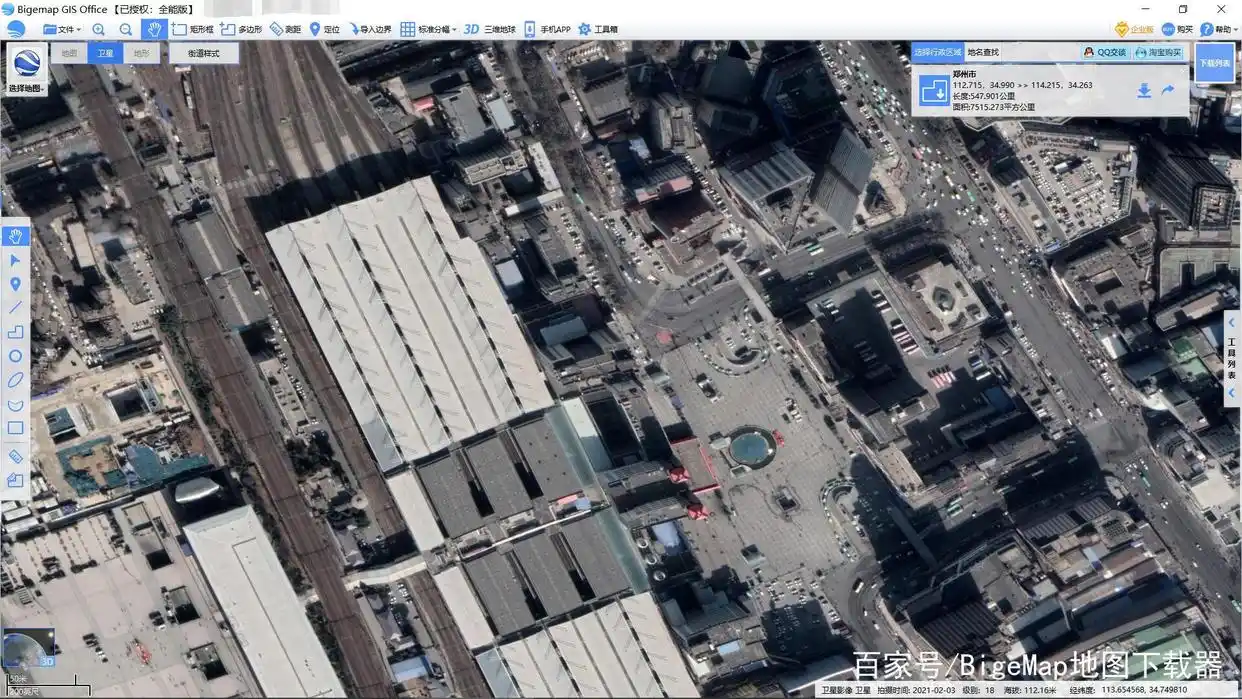Switch map view to 地形 terrain mode
Viewport: 1242px width, 699px height.
click(142, 53)
